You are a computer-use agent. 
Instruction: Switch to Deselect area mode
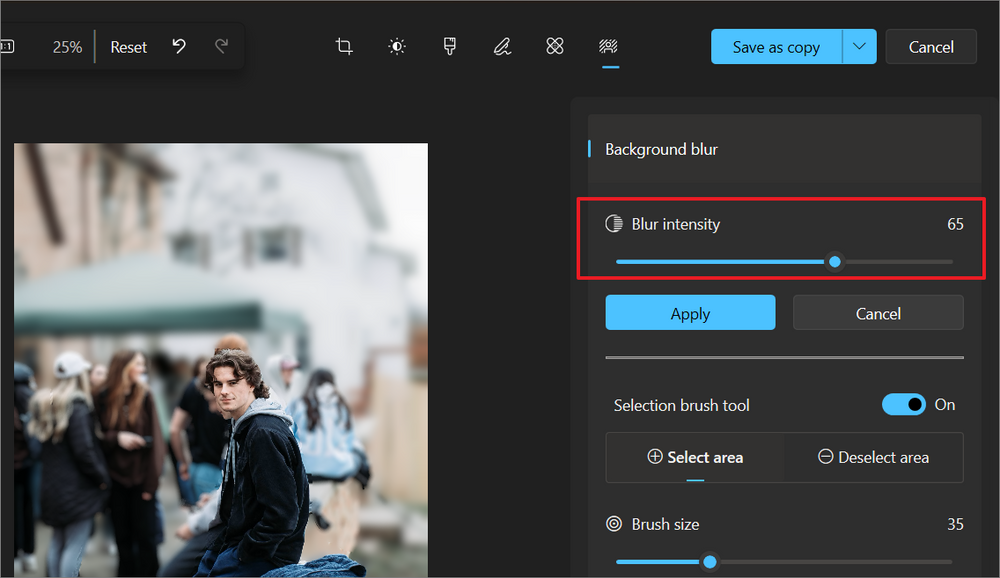(x=873, y=457)
